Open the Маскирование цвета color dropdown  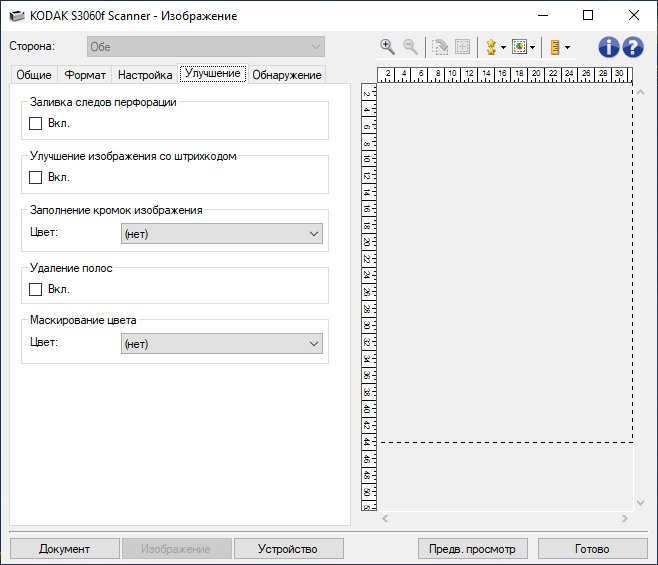click(x=222, y=344)
